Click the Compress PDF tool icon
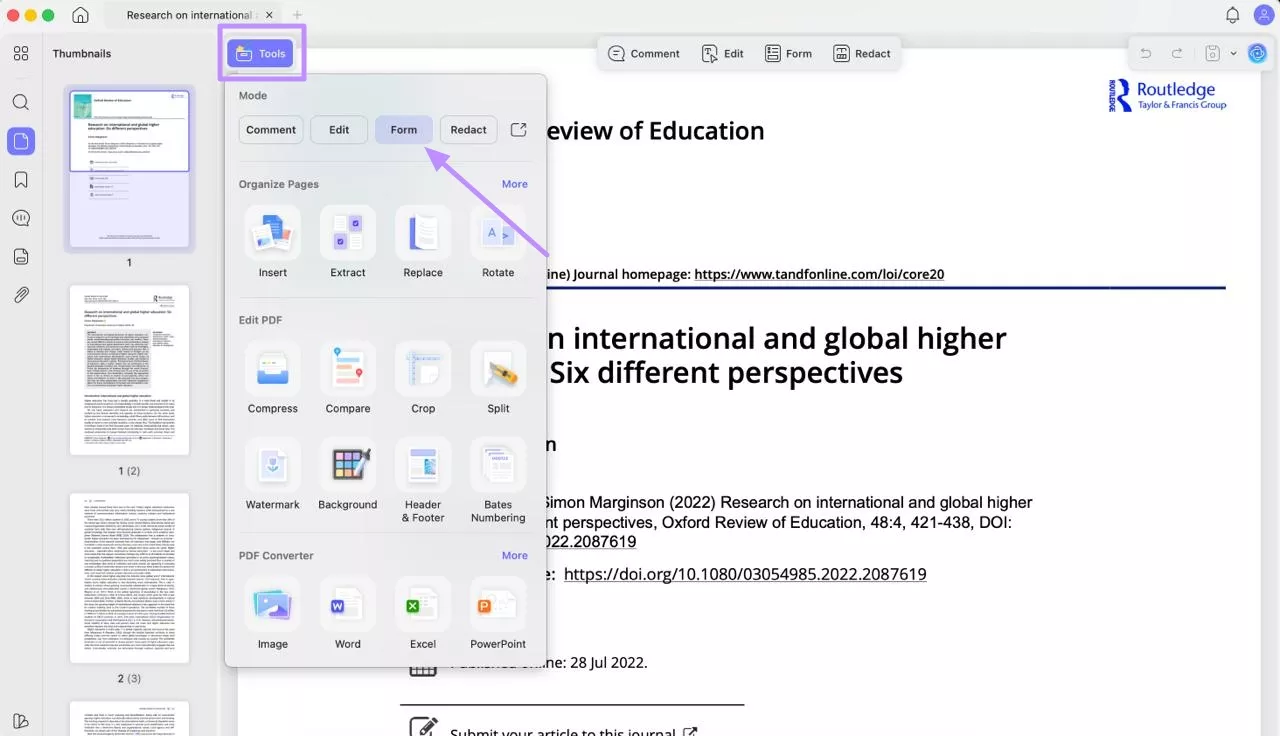This screenshot has height=736, width=1280. click(x=272, y=369)
